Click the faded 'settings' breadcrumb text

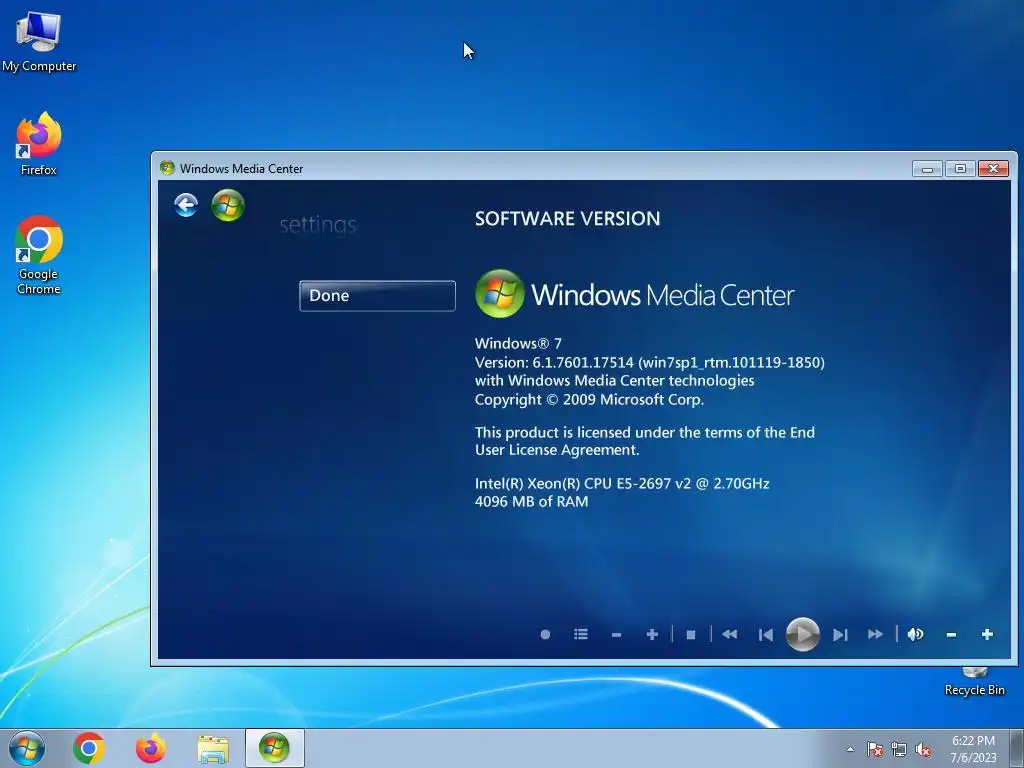[318, 225]
